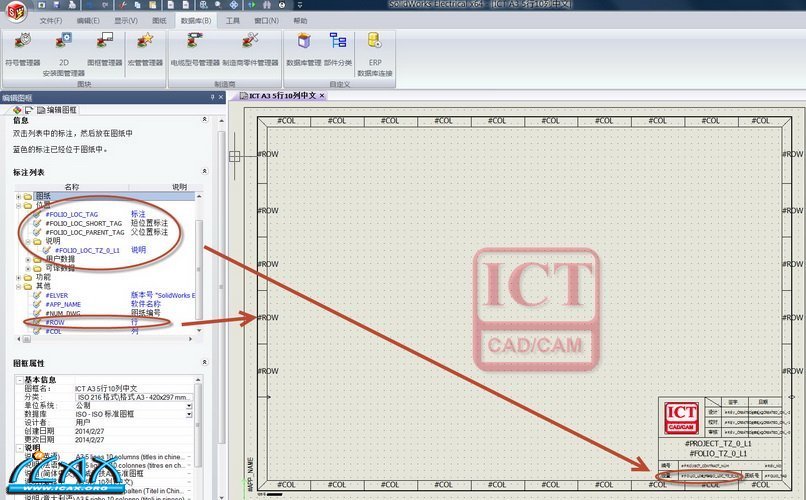This screenshot has width=806, height=500.
Task: Open the Manufacturer Parts Manager (制造商零件管理器)
Action: (x=250, y=50)
